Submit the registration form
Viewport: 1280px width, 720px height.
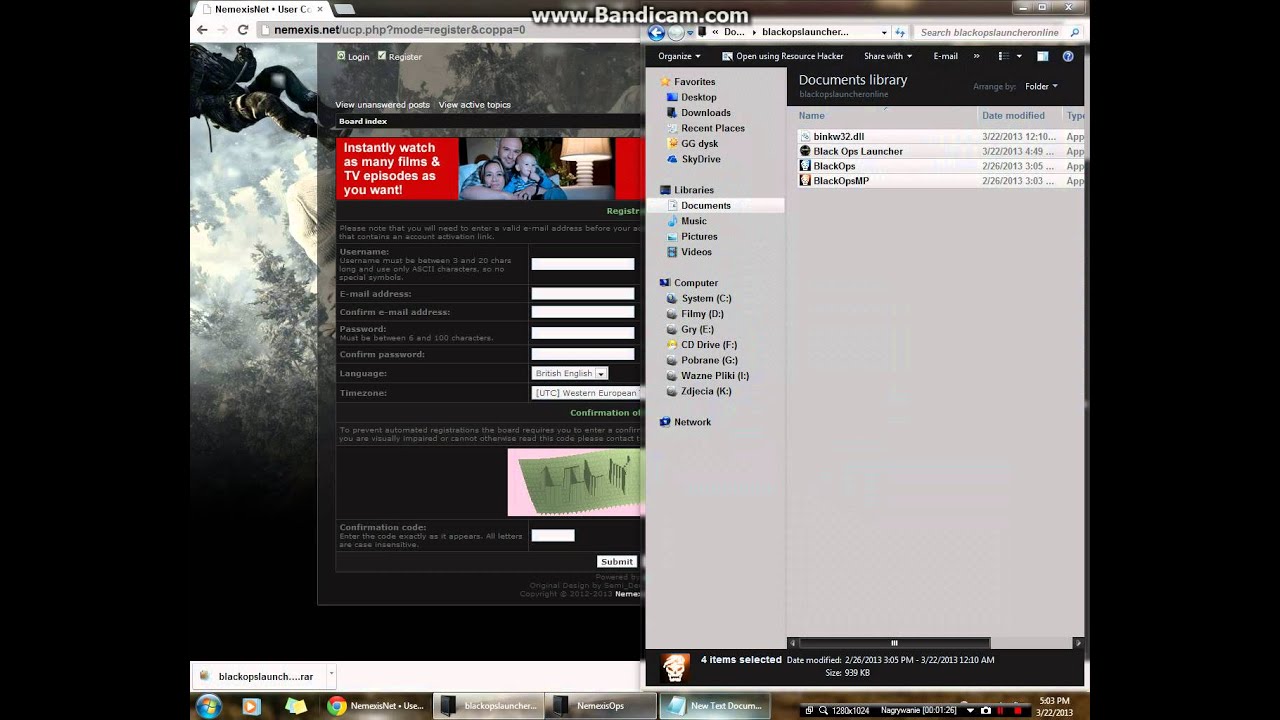[617, 561]
